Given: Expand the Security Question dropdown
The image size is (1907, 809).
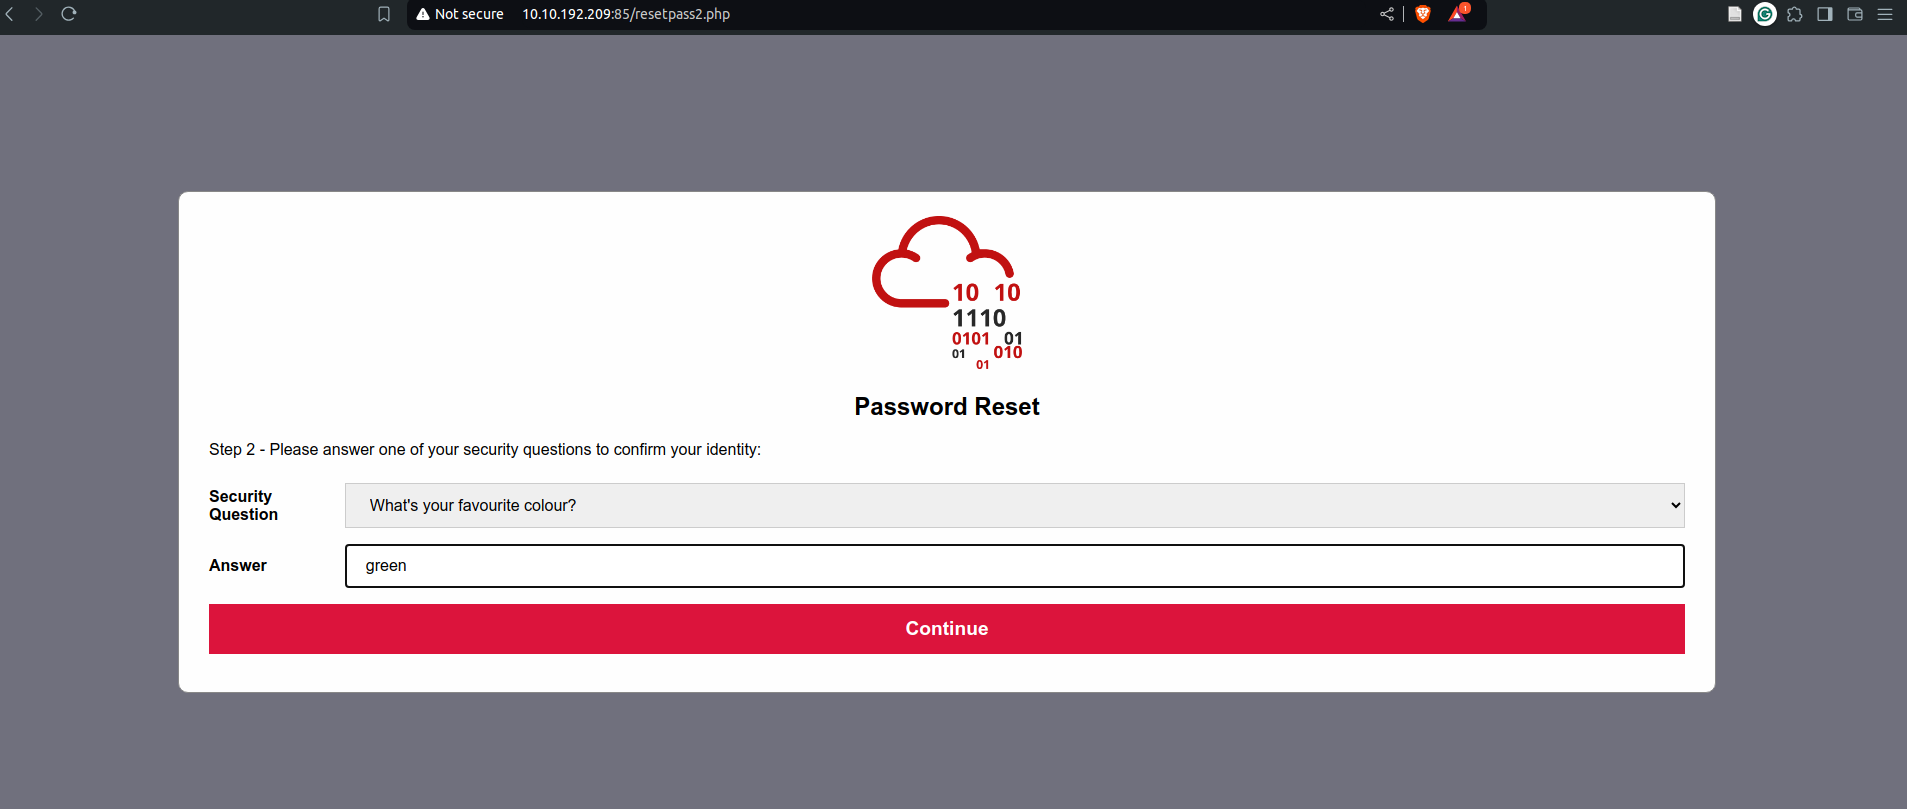Looking at the screenshot, I should coord(1014,506).
